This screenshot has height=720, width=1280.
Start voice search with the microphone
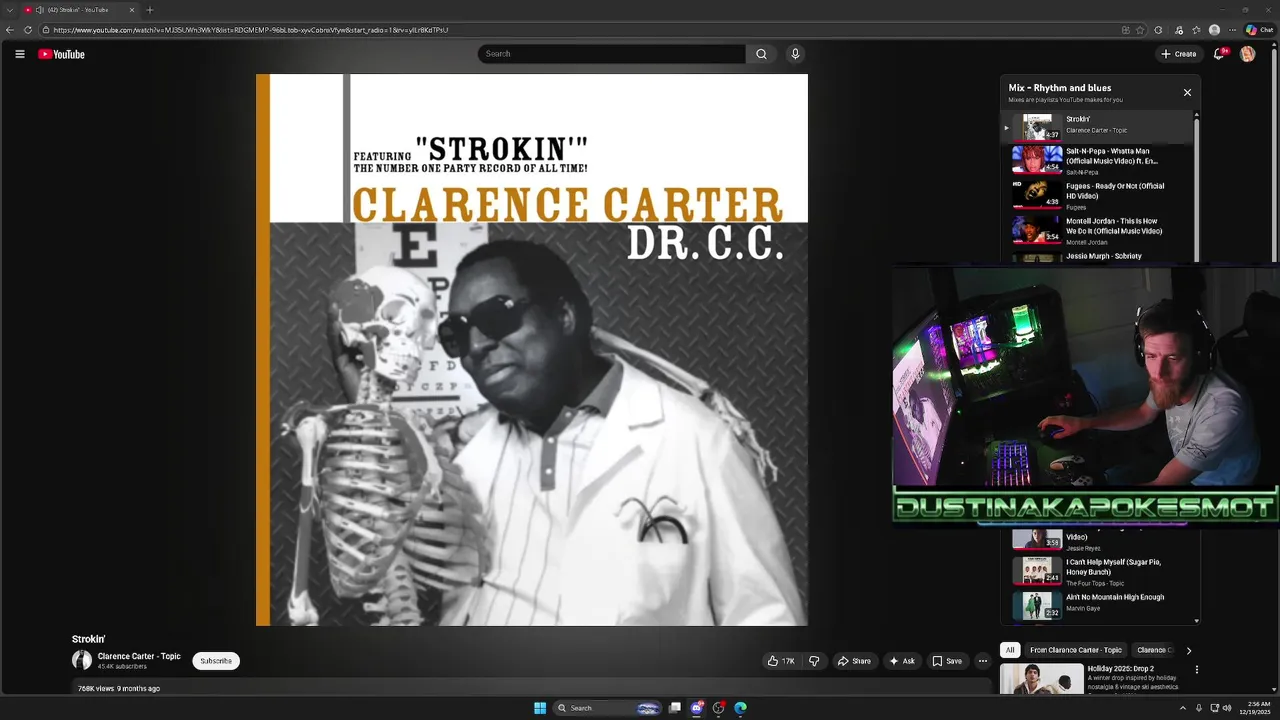tap(795, 54)
